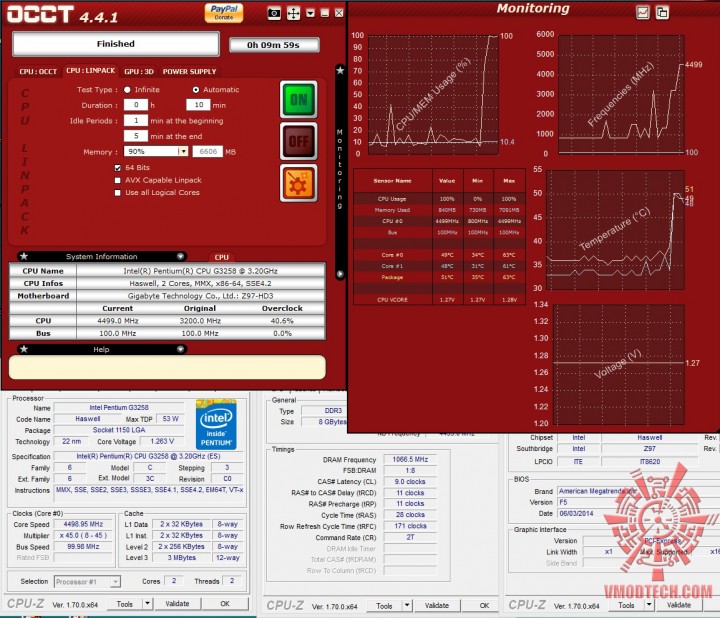Open the OCCT title bar dropdown arrow
Viewport: 720px width, 618px height.
tap(310, 13)
